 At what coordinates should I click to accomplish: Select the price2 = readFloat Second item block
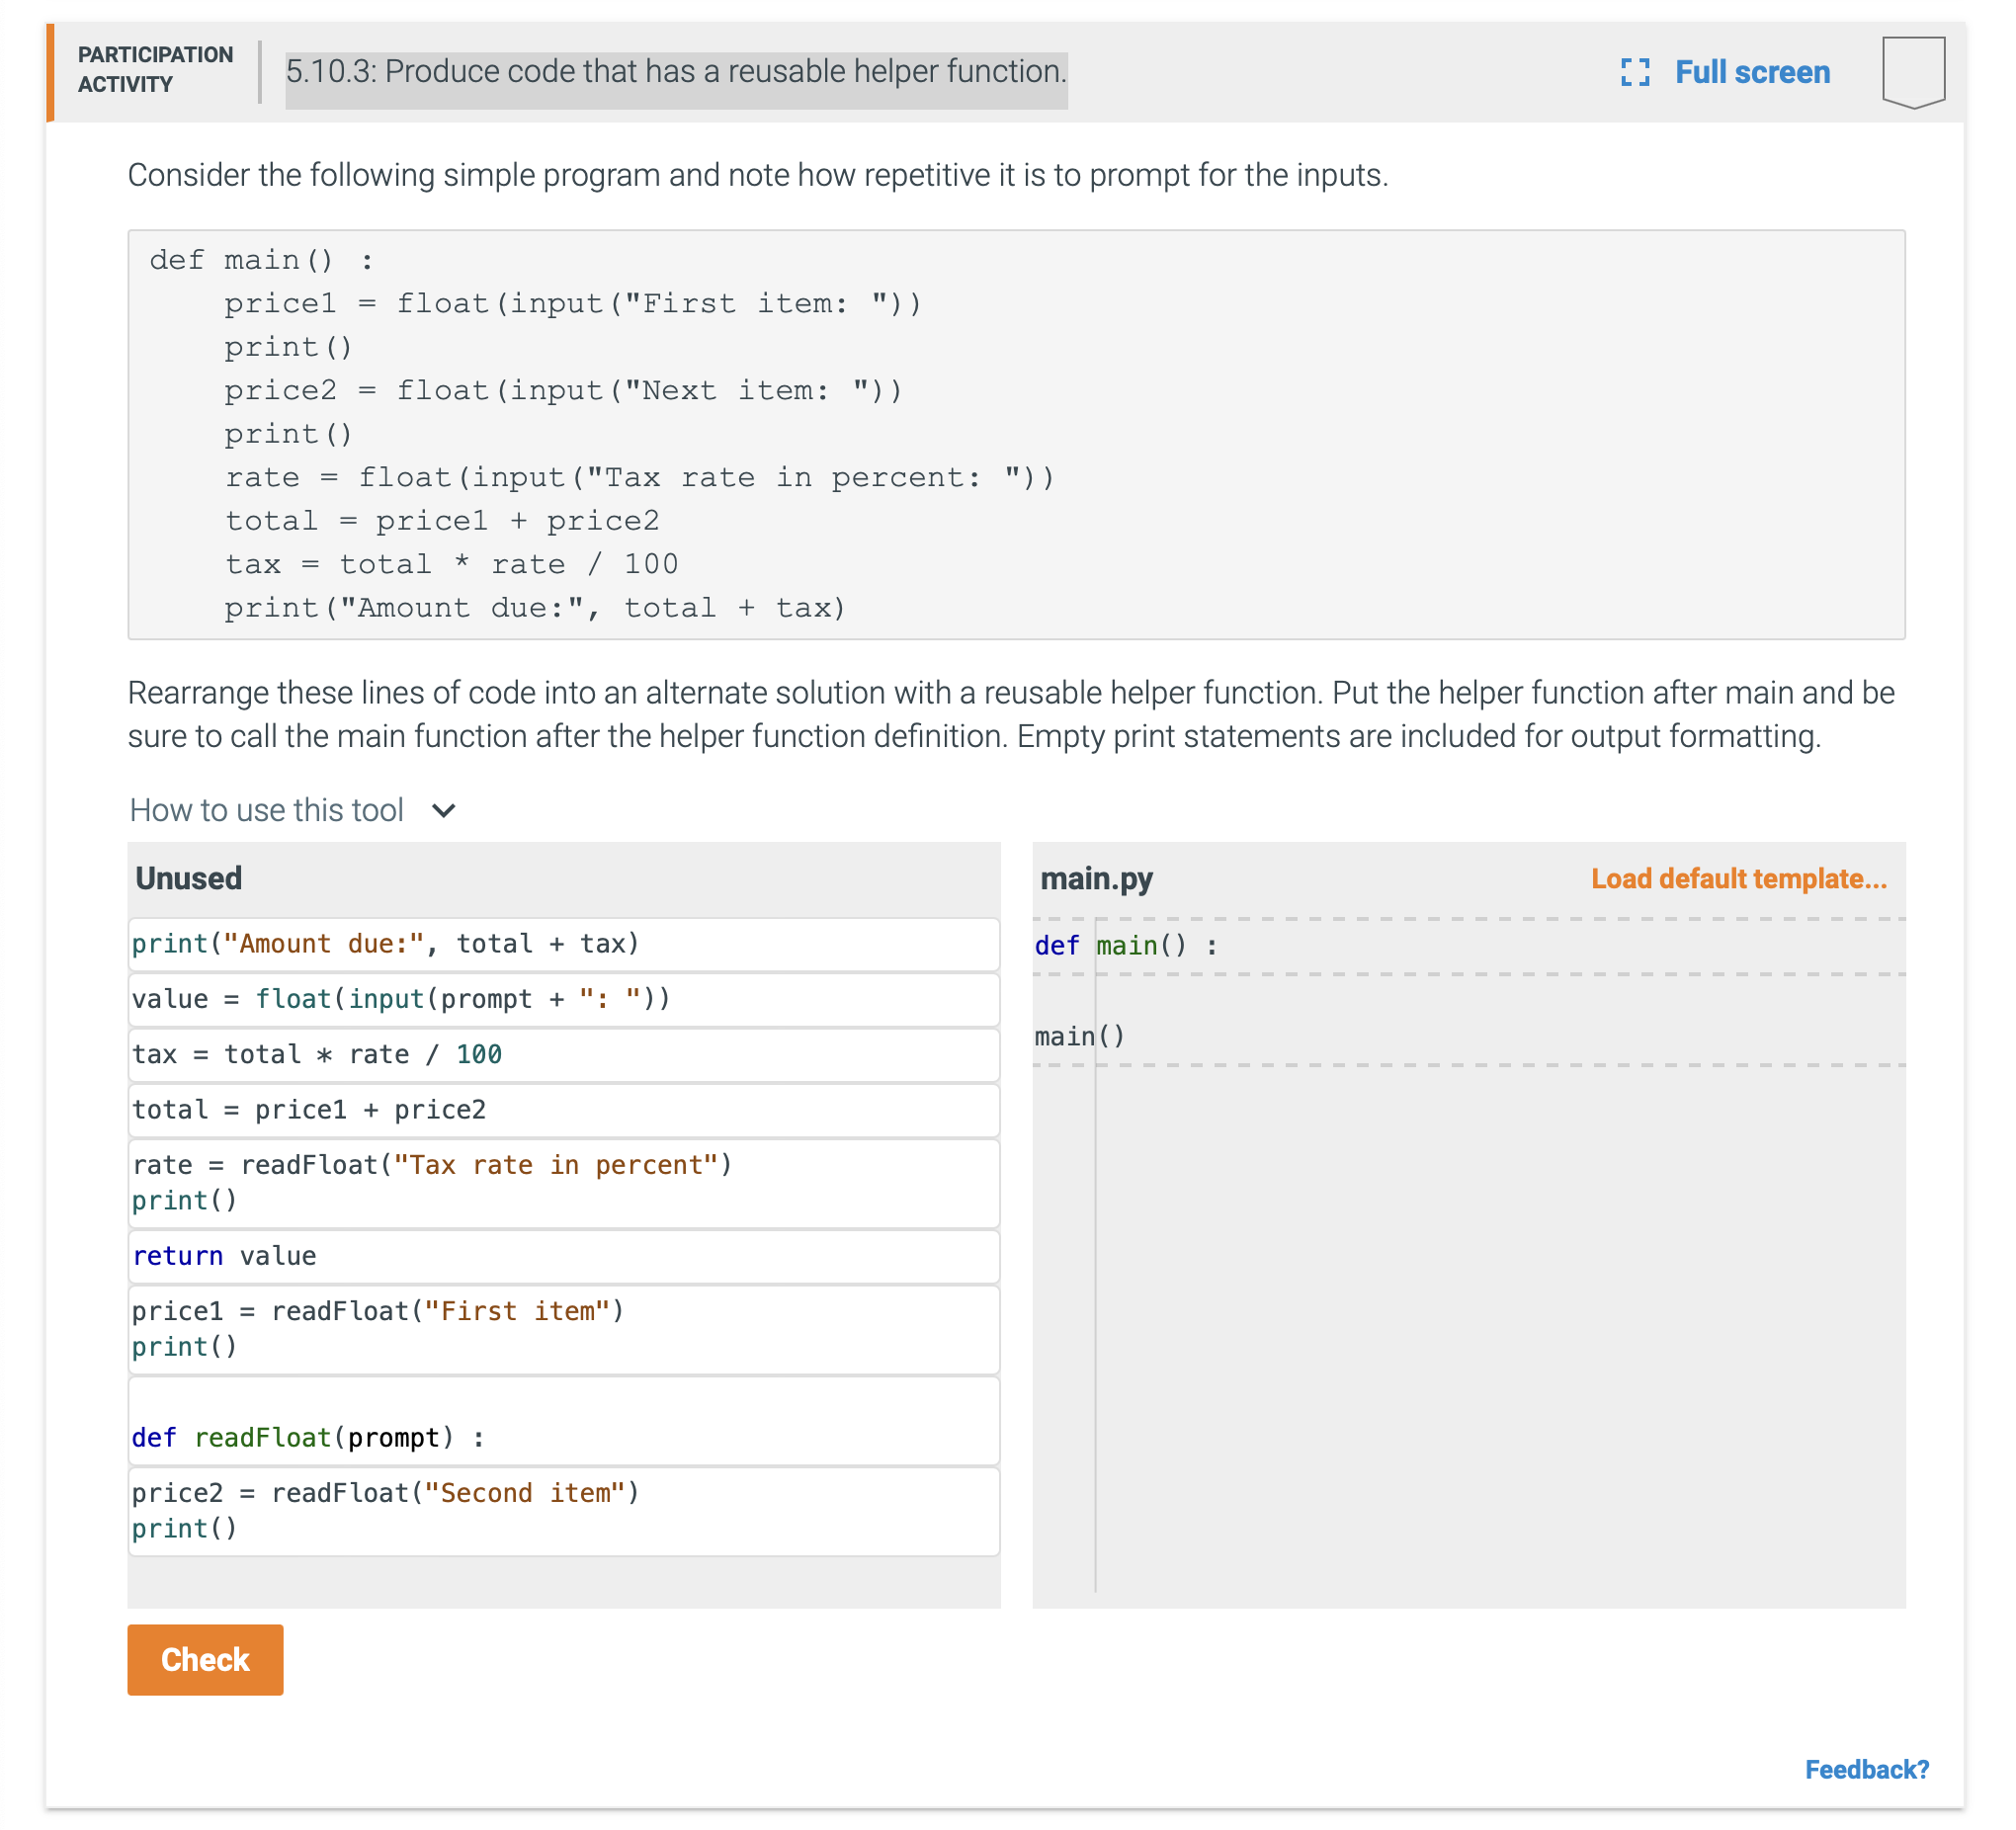point(564,1510)
